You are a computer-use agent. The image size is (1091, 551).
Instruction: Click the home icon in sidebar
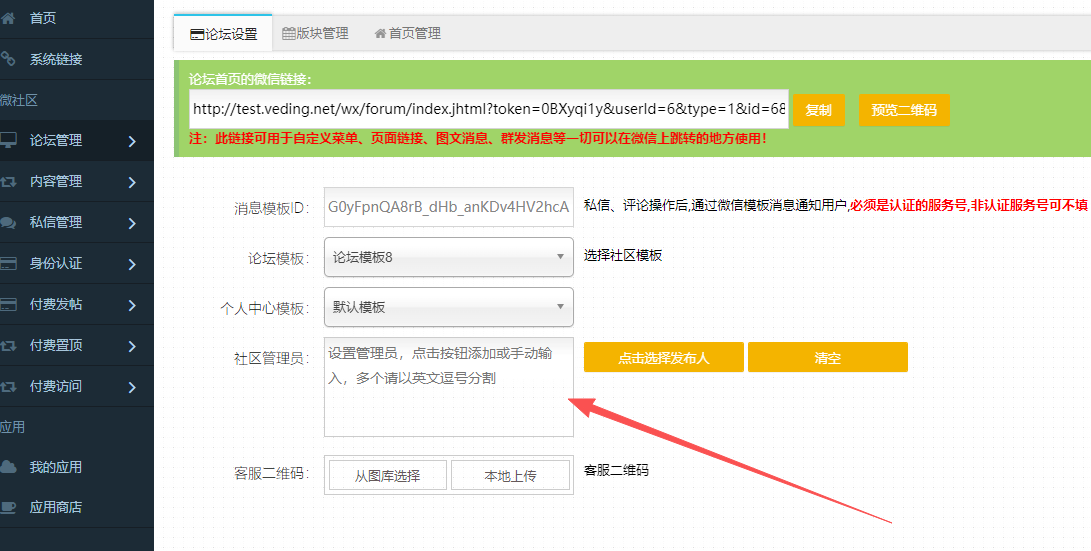point(9,18)
